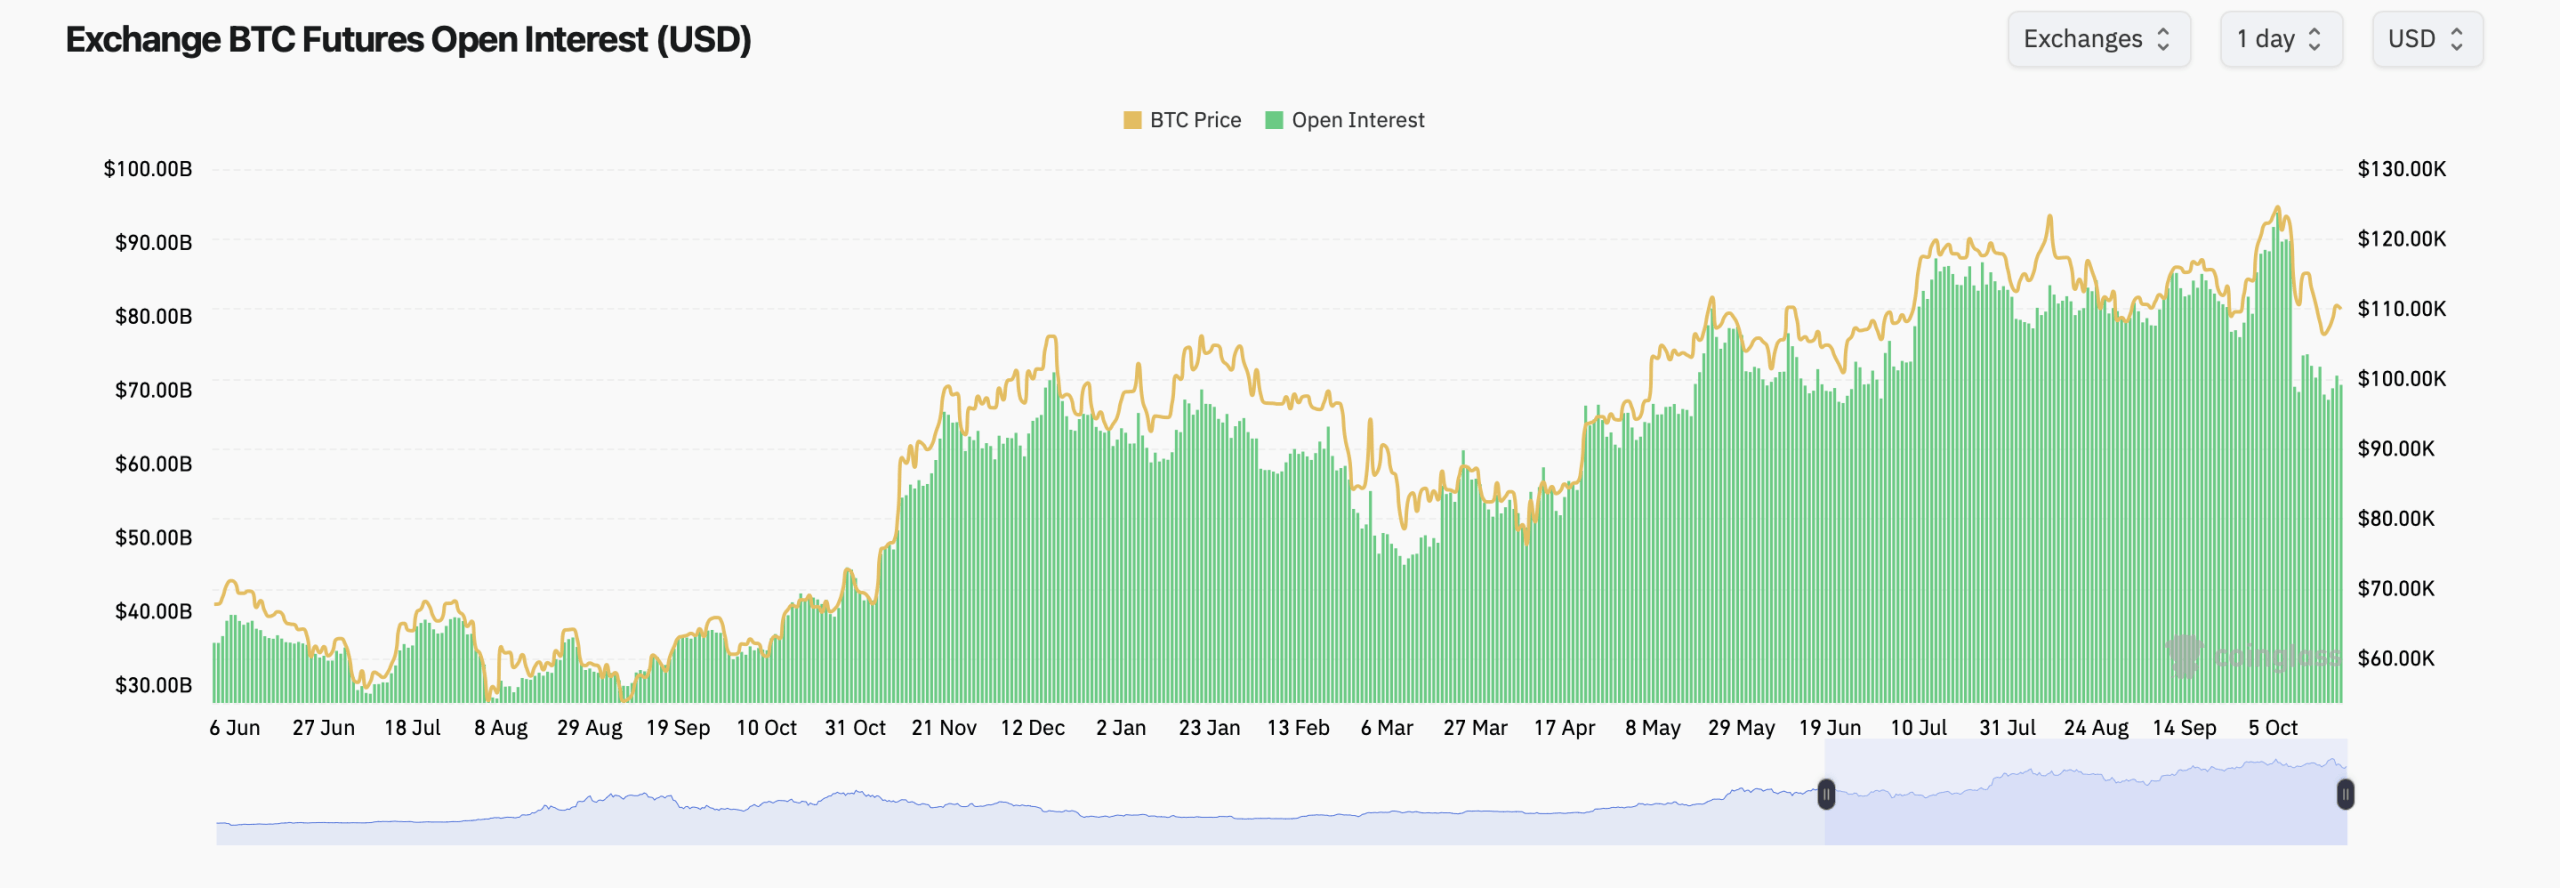Click the 5 Oct x-axis label
The width and height of the screenshot is (2560, 888).
(2272, 728)
